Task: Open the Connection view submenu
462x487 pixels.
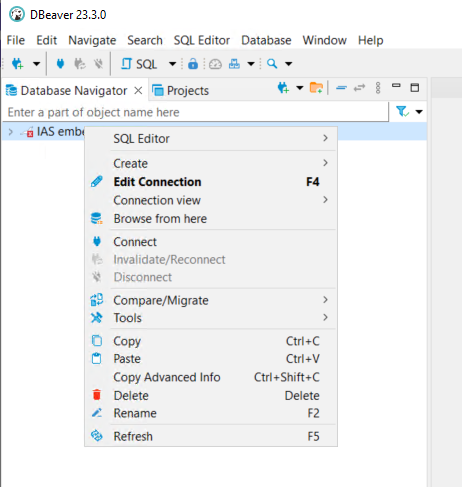Action: tap(211, 200)
